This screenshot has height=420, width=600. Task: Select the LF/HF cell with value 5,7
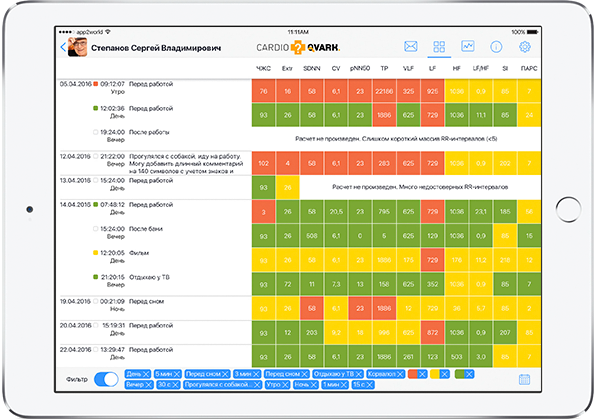tap(481, 308)
